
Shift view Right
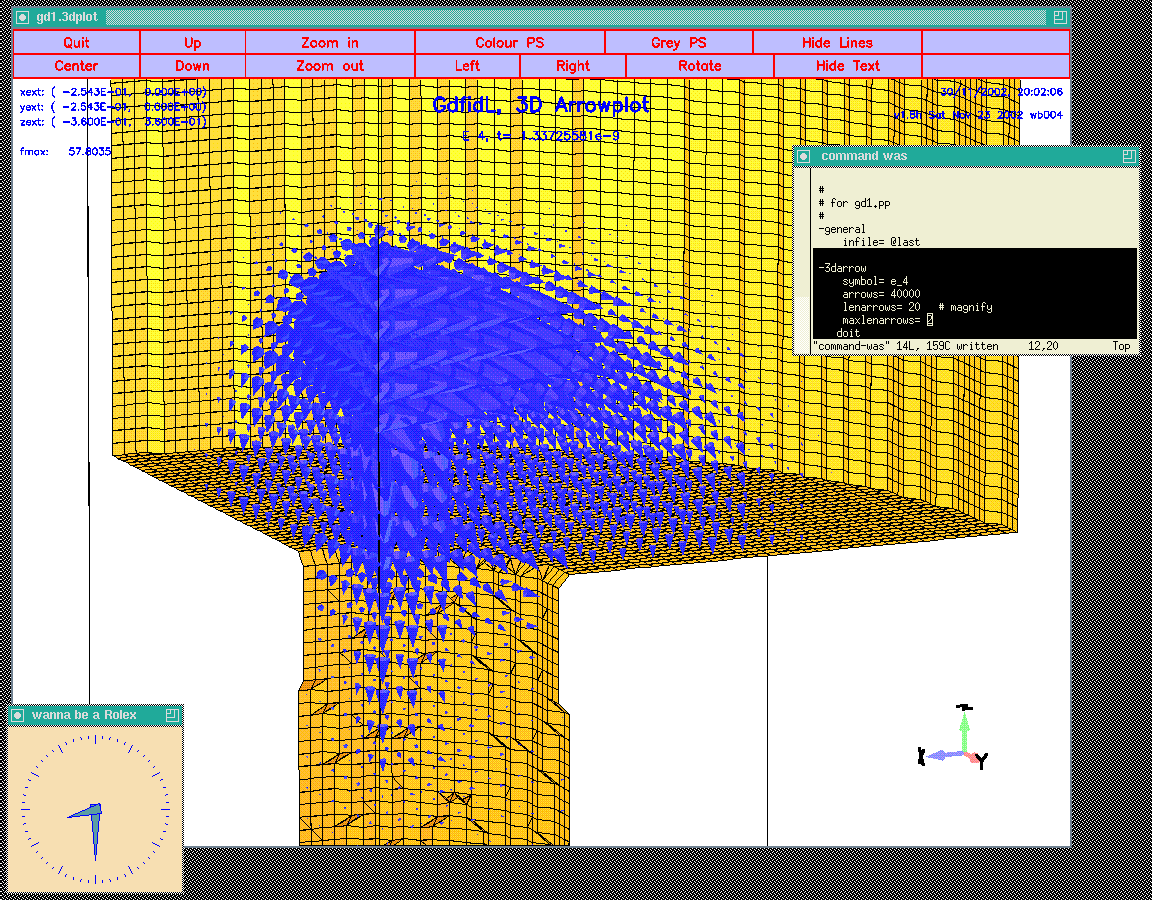tap(573, 65)
